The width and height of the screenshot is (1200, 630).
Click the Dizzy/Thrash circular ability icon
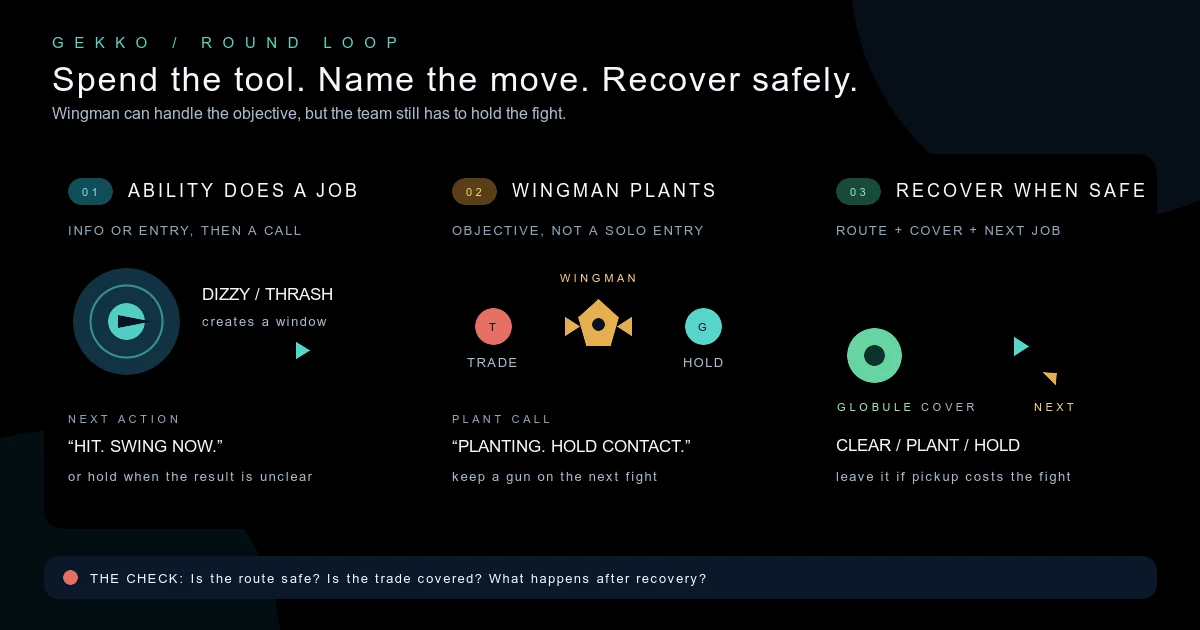[126, 321]
